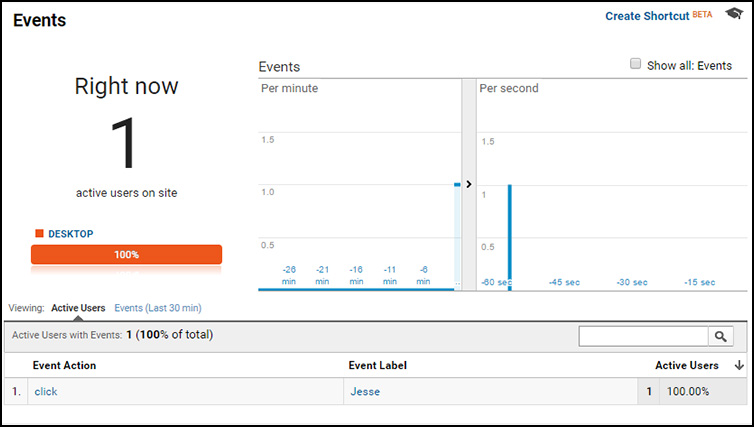The image size is (754, 427).
Task: Click the orange 100% desktop bar
Action: (126, 255)
